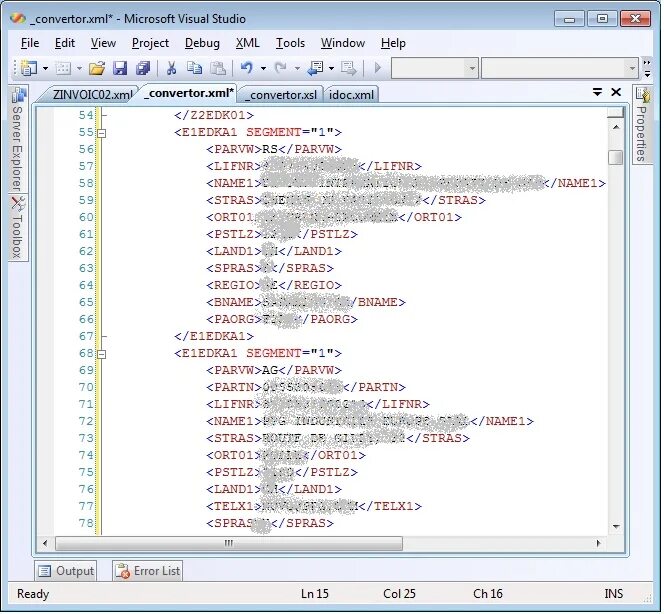Click the vertical scrollbar thumb
Screen dimensions: 664x614
[616, 157]
